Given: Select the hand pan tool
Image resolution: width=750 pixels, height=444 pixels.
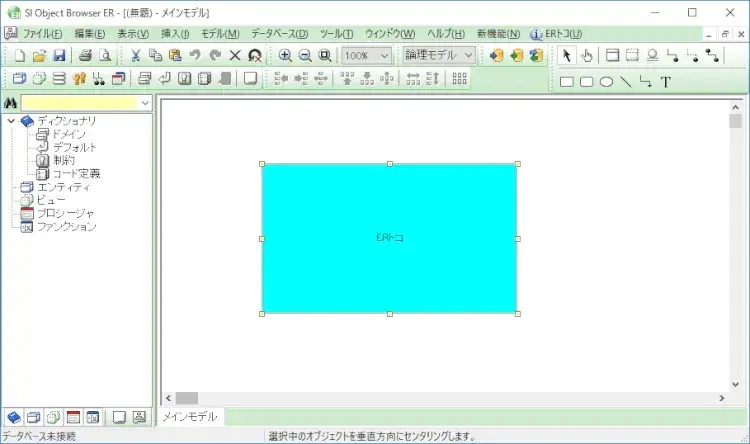Looking at the screenshot, I should tap(587, 56).
